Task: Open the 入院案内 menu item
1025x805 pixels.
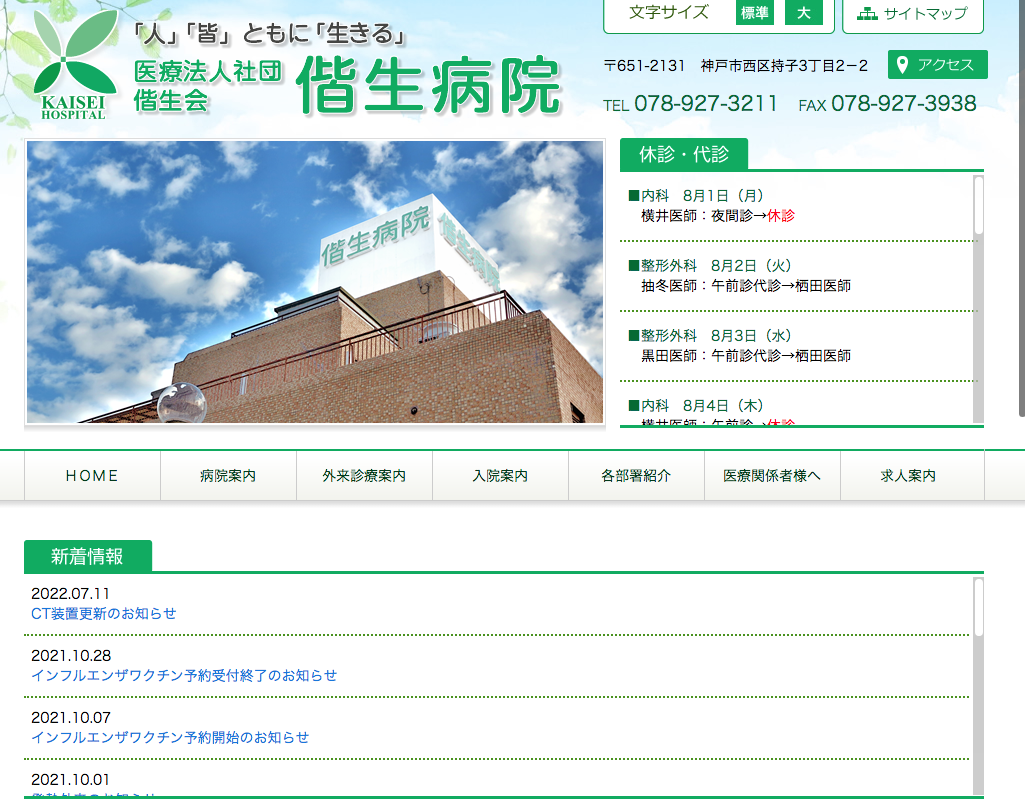Action: point(500,475)
